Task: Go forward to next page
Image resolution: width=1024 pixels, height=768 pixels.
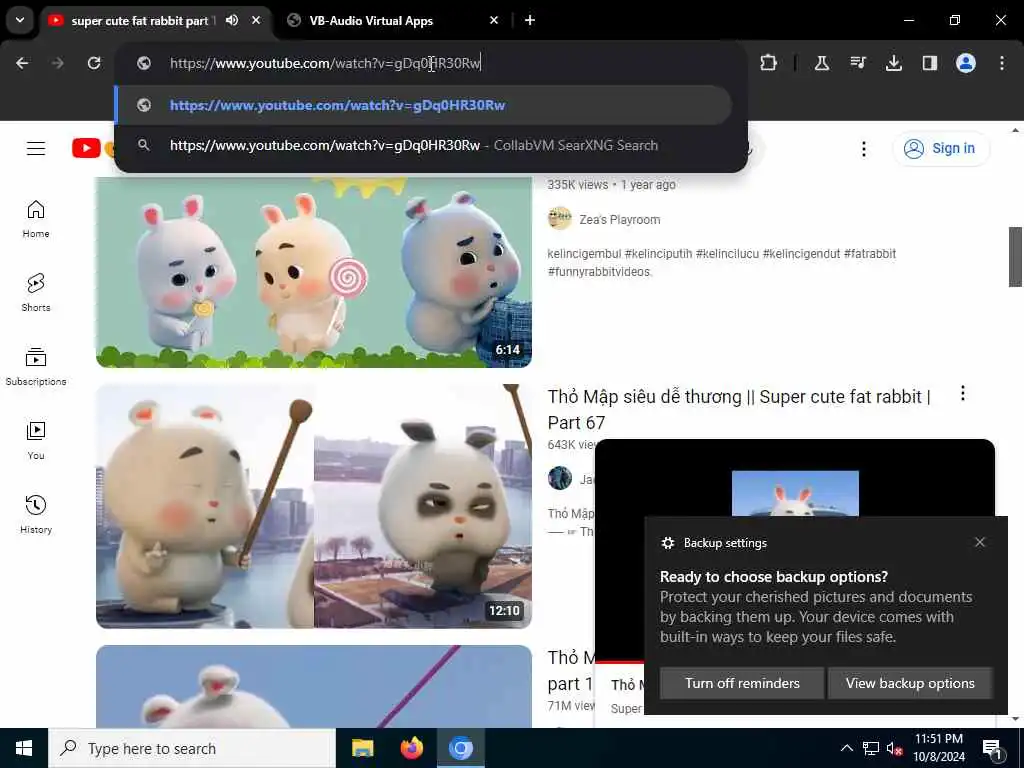Action: (57, 63)
